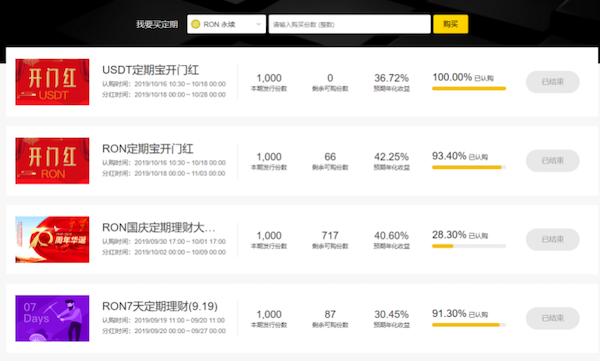This screenshot has height=361, width=600.
Task: Click 1,000 issued shares in USDT row
Action: coord(269,78)
